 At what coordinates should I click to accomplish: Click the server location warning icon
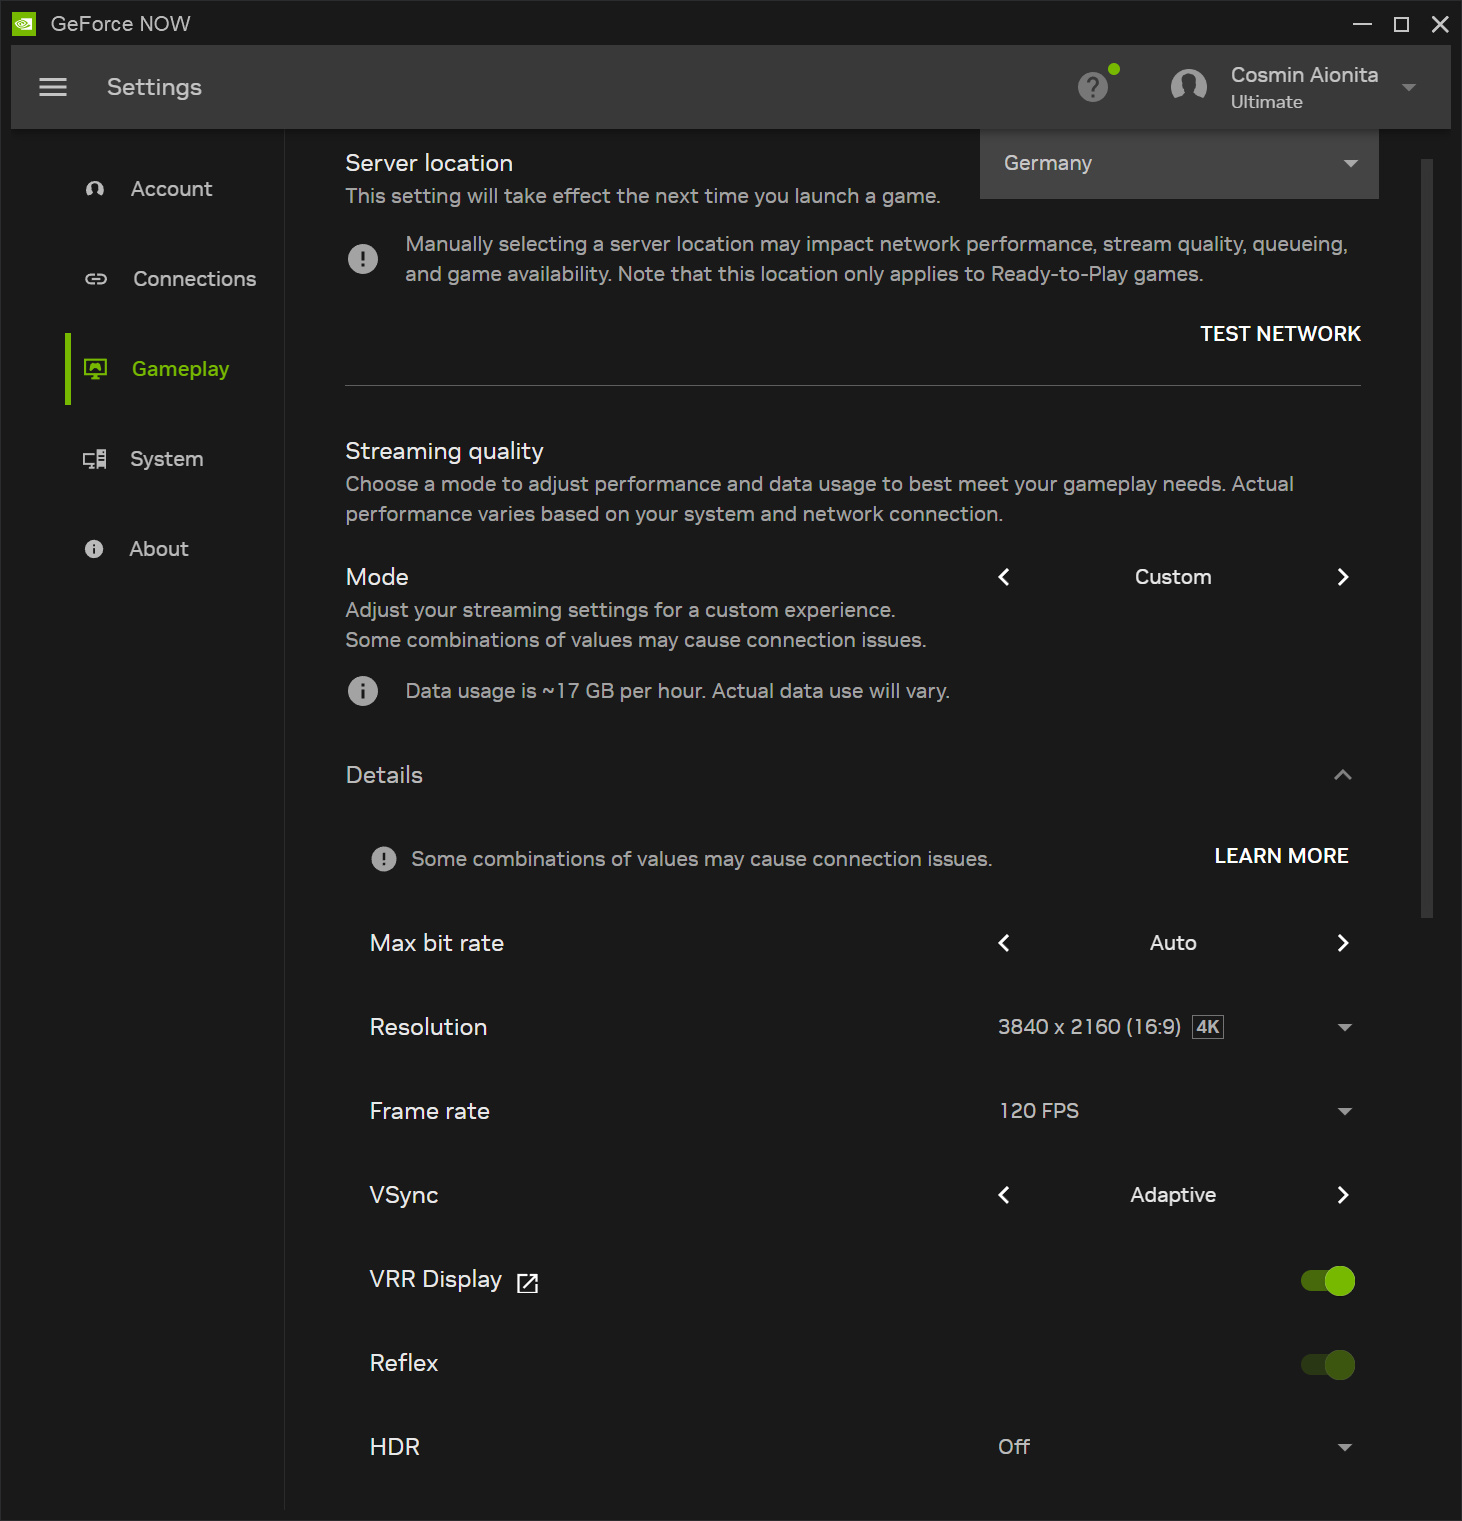click(x=363, y=259)
